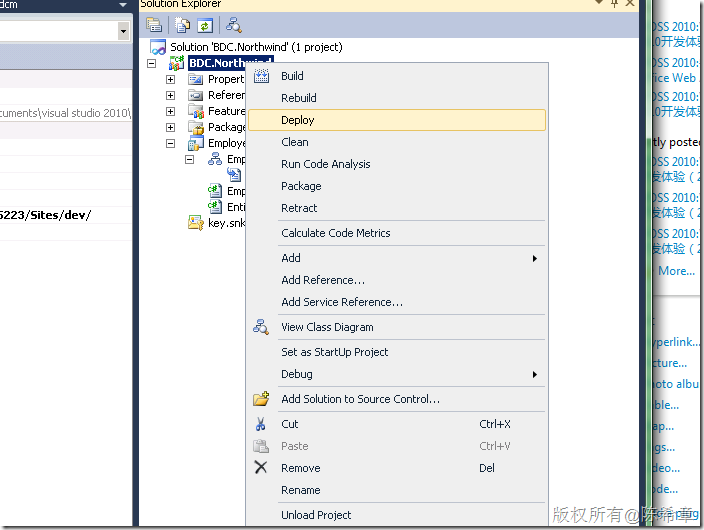Choose Rebuild from the context menu
Image resolution: width=704 pixels, height=530 pixels.
[x=397, y=98]
